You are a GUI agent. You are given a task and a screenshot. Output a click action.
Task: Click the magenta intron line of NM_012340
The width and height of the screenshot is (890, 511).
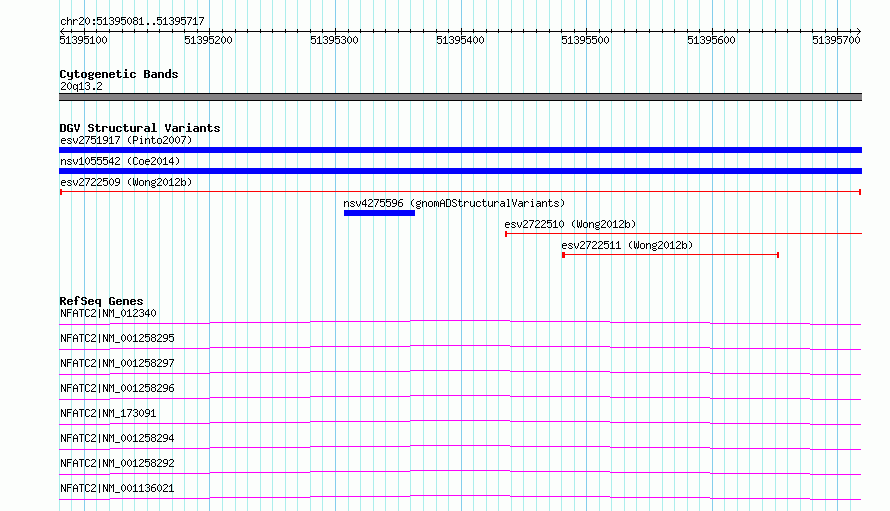(x=460, y=321)
